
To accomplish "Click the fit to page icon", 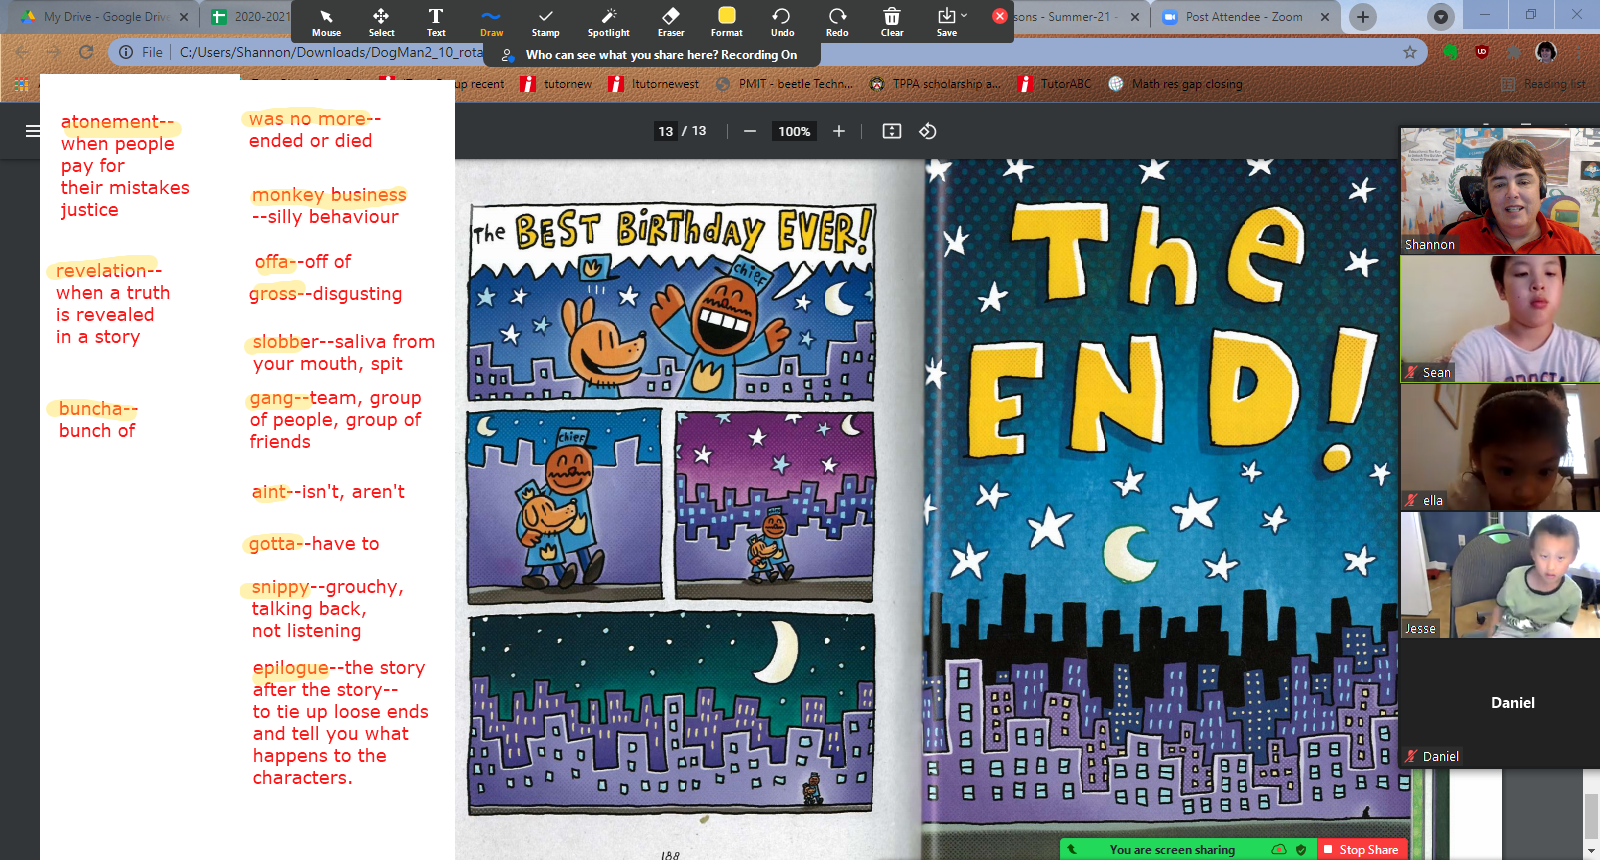I will point(892,131).
